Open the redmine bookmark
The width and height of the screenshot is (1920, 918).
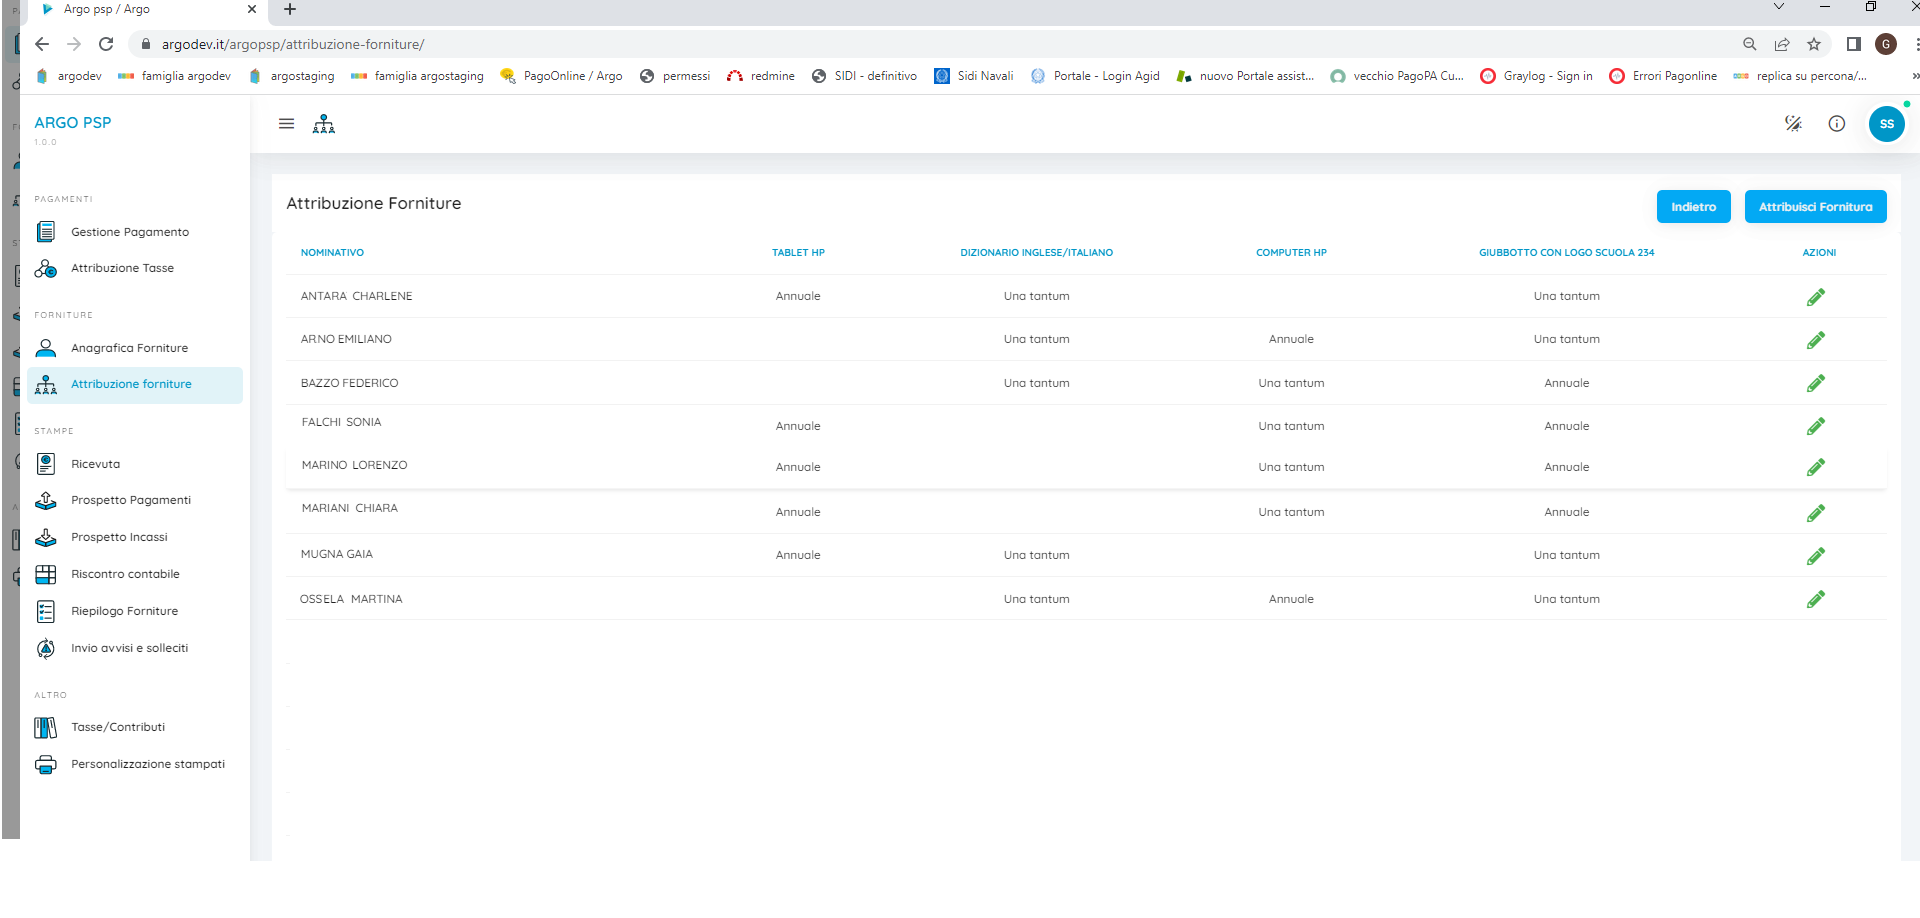point(761,76)
